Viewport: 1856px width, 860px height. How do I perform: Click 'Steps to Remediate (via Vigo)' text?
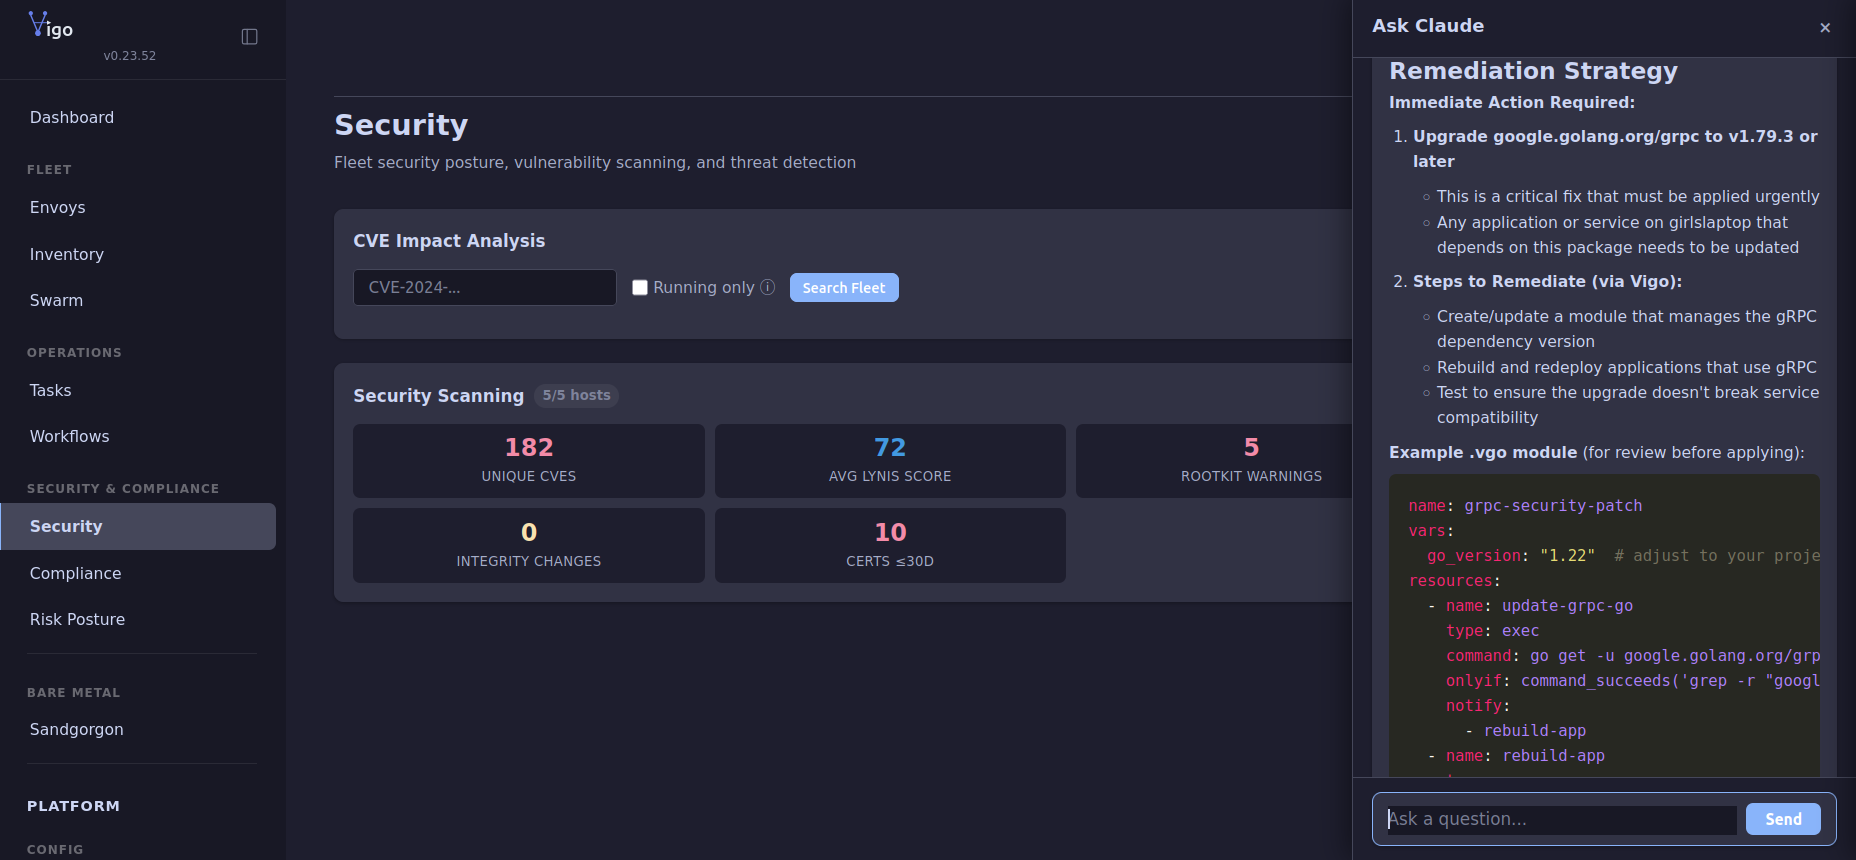coord(1547,282)
